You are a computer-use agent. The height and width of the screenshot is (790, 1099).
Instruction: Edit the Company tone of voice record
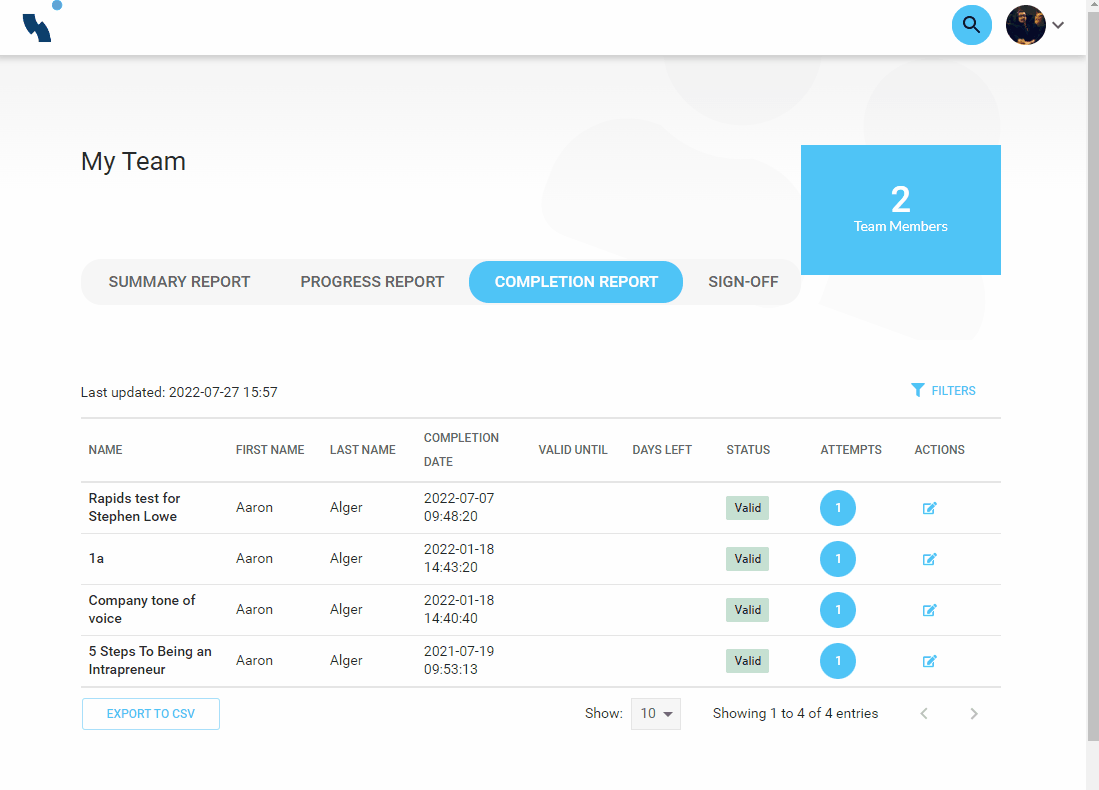pos(929,610)
